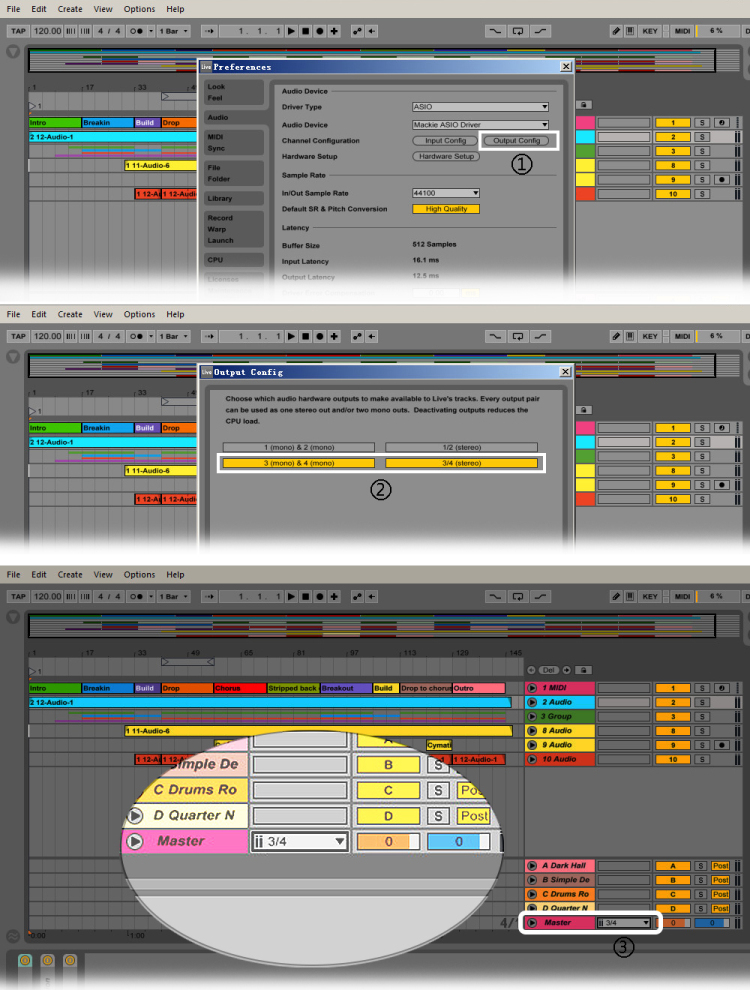The image size is (750, 990).
Task: Click the Del locator button in the bottom screenshot
Action: (x=549, y=670)
